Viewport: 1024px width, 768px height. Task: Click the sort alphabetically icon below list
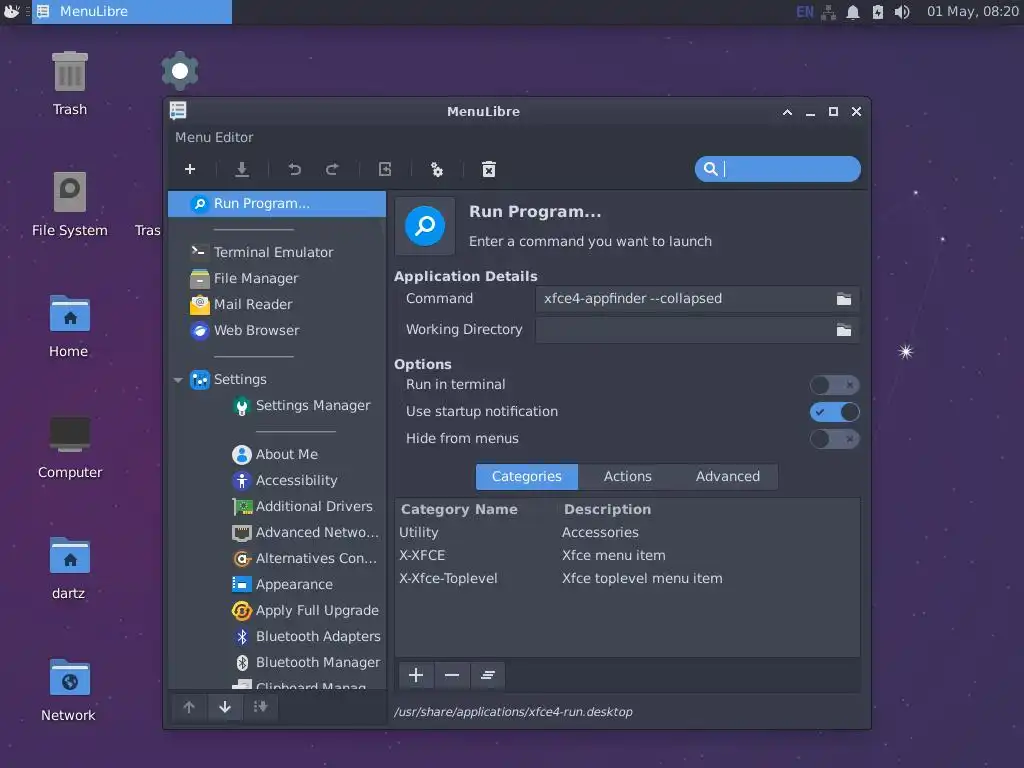261,707
